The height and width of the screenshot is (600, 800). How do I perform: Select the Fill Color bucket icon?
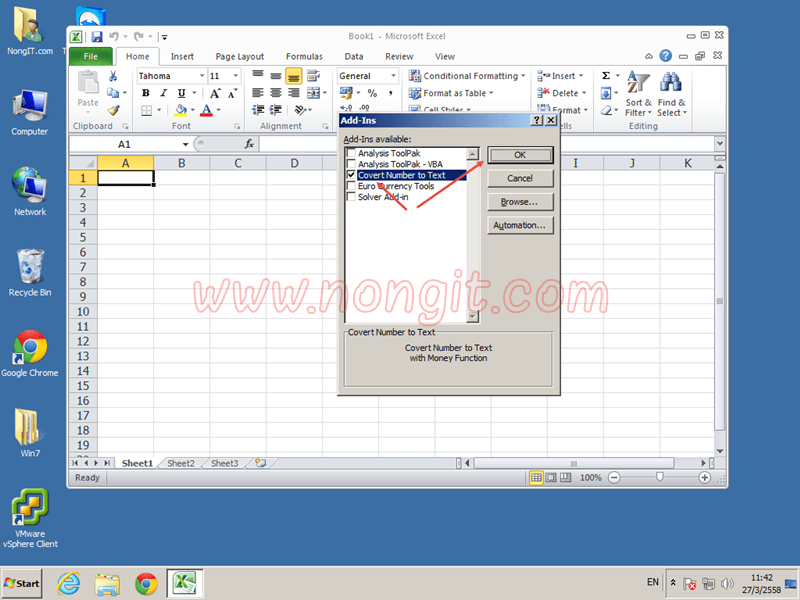[181, 109]
